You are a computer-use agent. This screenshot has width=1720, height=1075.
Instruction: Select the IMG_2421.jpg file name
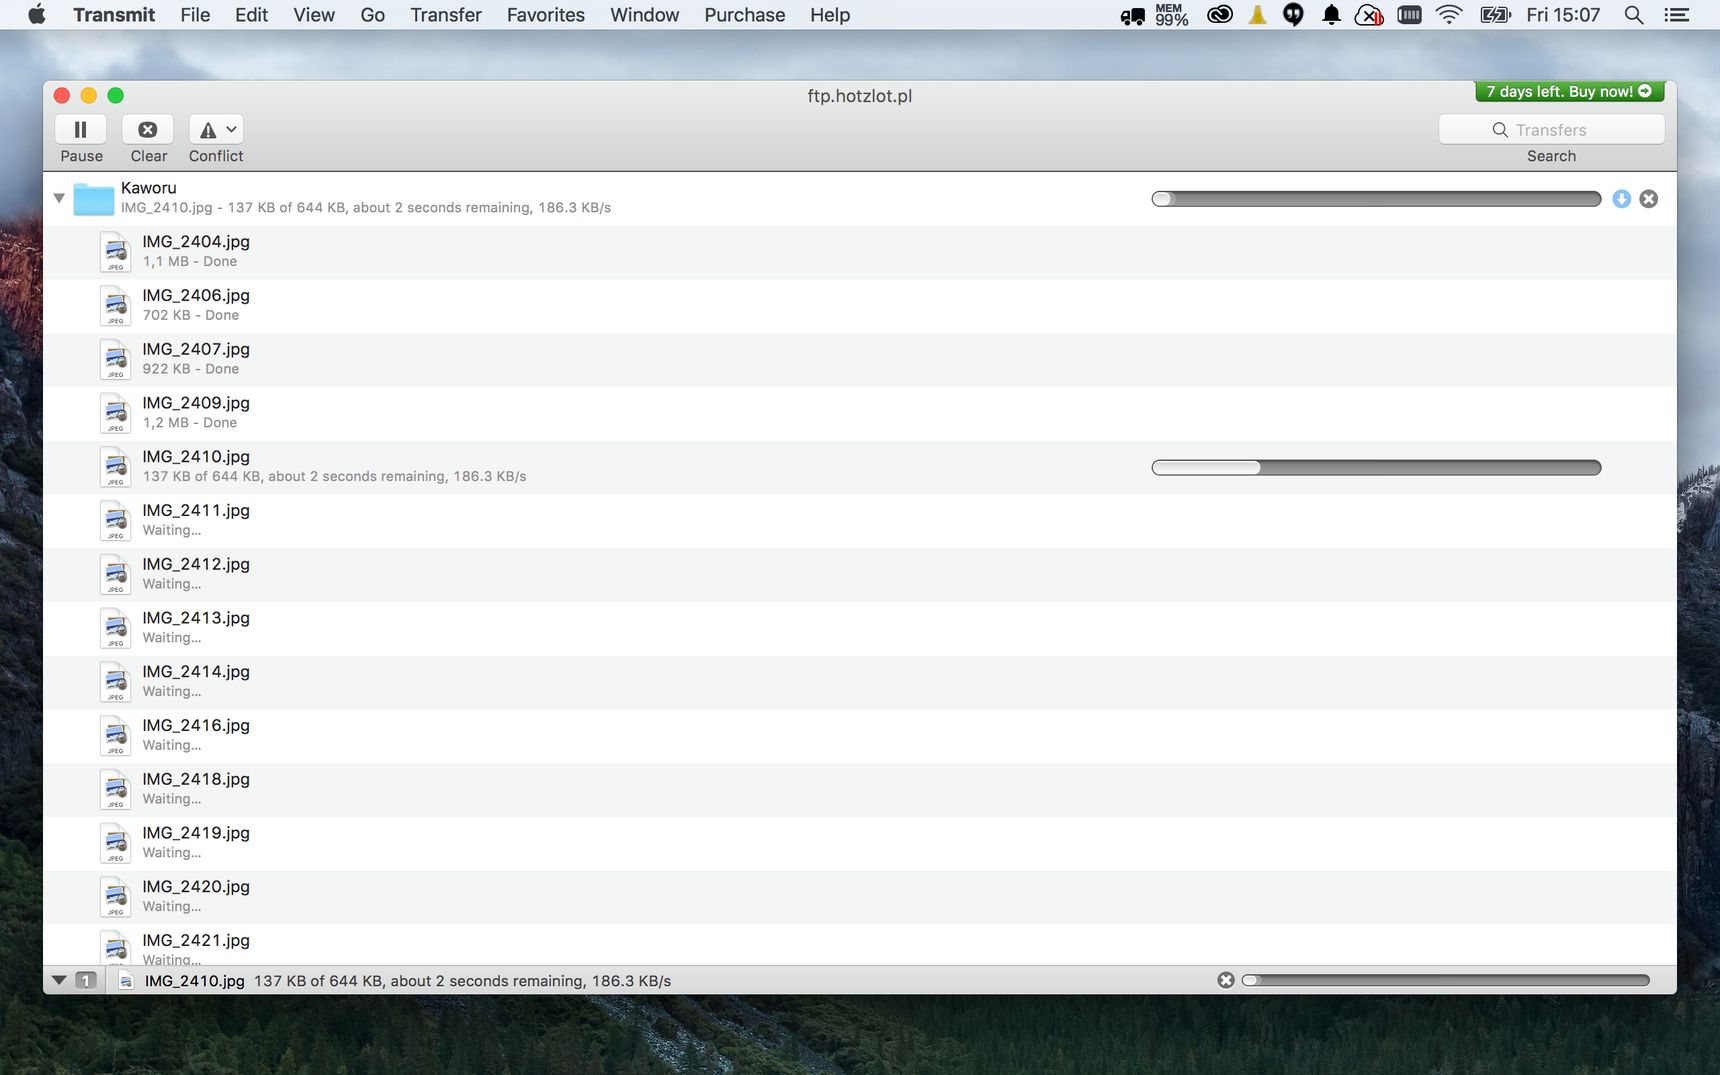196,941
